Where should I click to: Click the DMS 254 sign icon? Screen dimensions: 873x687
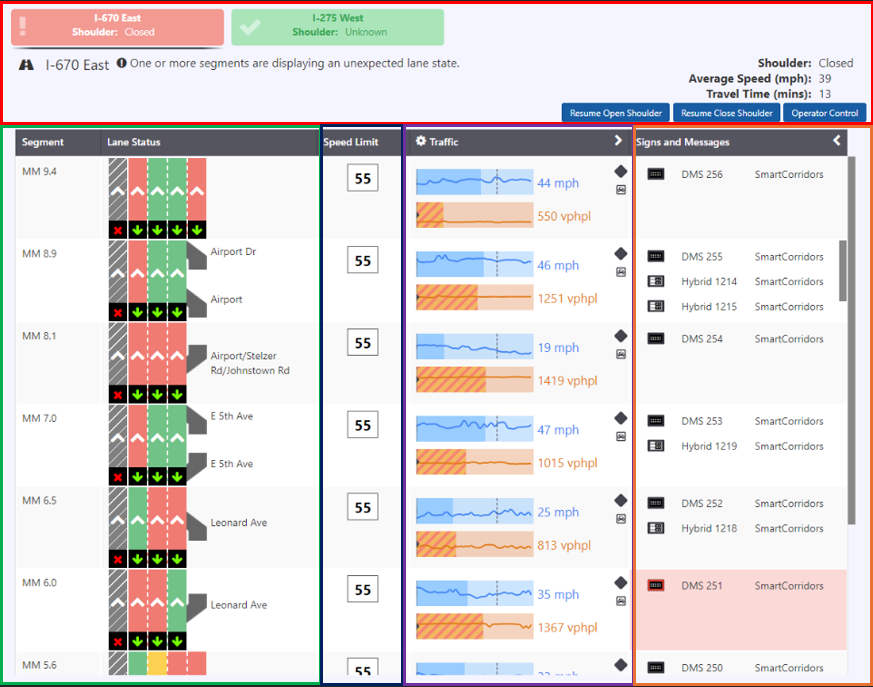[656, 338]
